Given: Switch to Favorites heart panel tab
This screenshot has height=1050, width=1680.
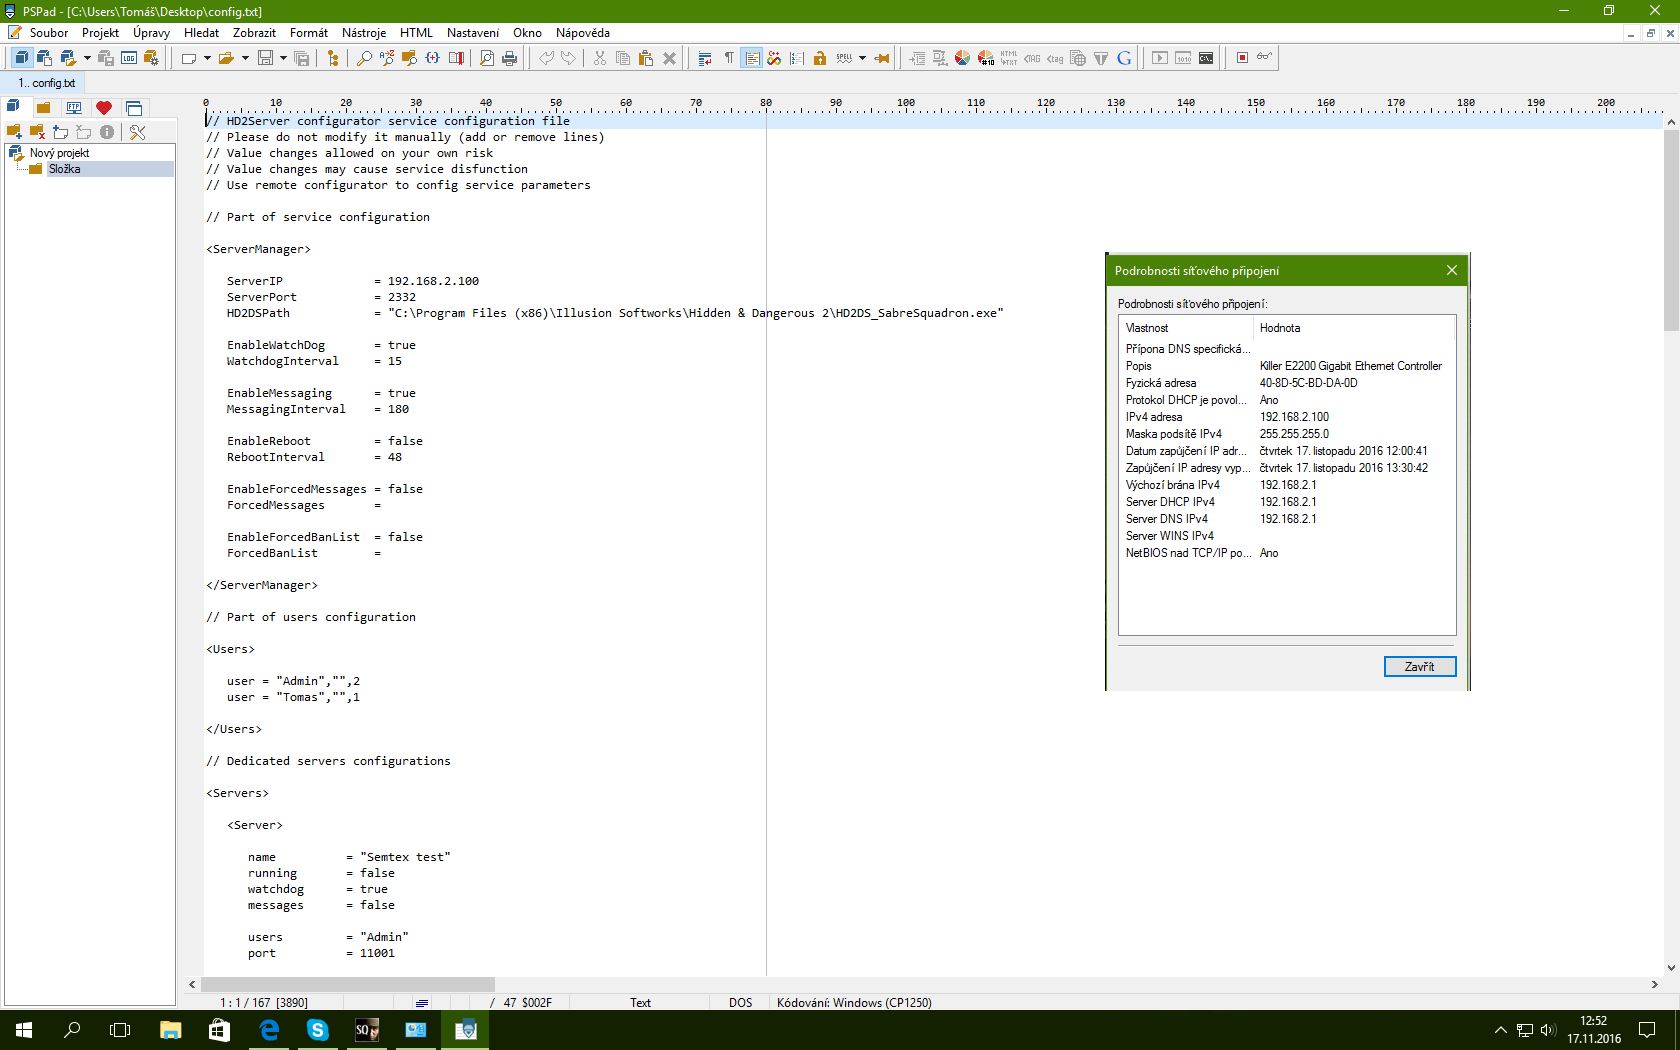Looking at the screenshot, I should click(x=104, y=108).
